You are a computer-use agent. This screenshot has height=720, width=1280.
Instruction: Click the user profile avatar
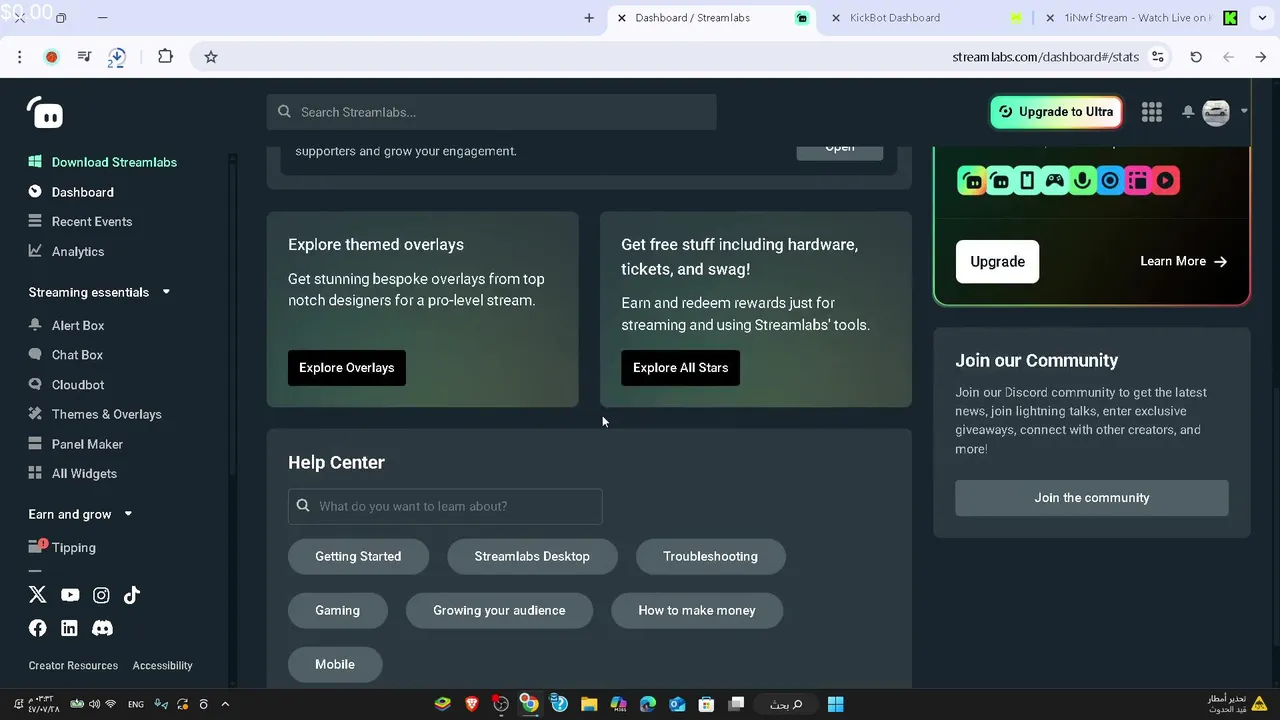click(x=1216, y=112)
